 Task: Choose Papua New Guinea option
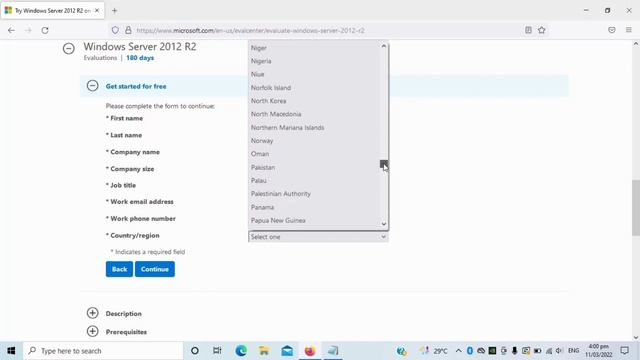point(278,220)
